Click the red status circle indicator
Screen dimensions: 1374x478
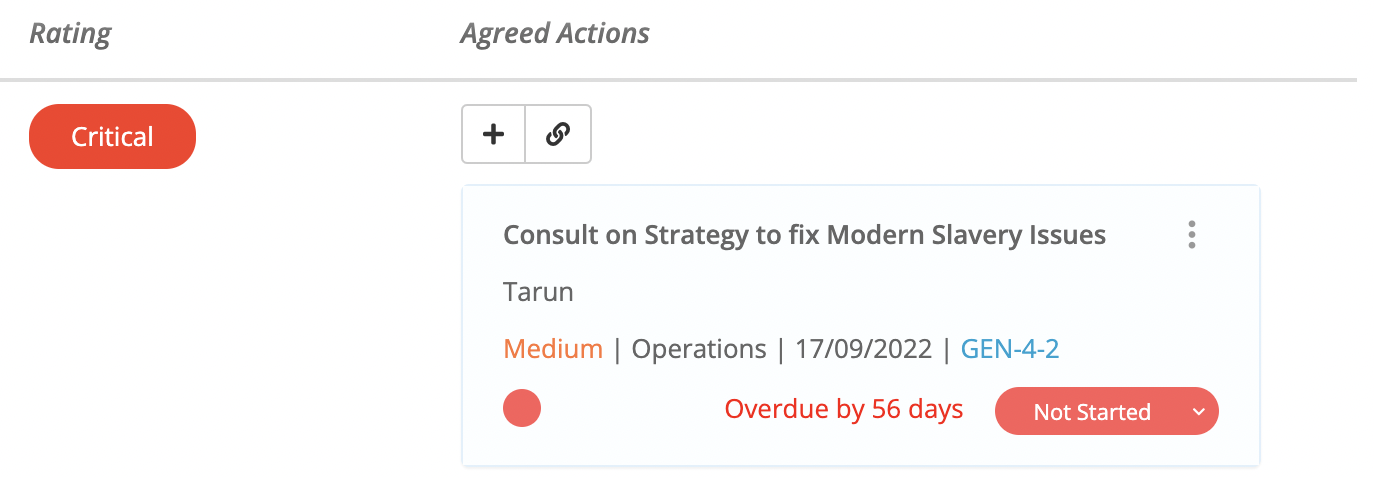point(522,409)
